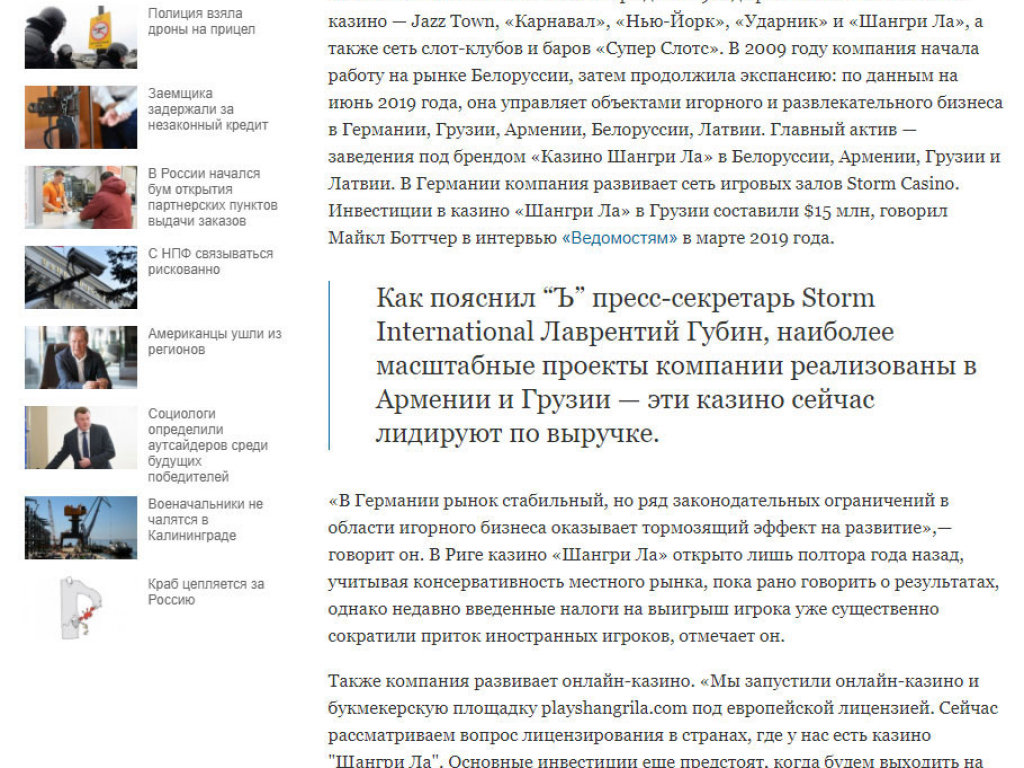1024x768 pixels.
Task: Open thumbnail for partner pickup points story
Action: click(x=81, y=197)
